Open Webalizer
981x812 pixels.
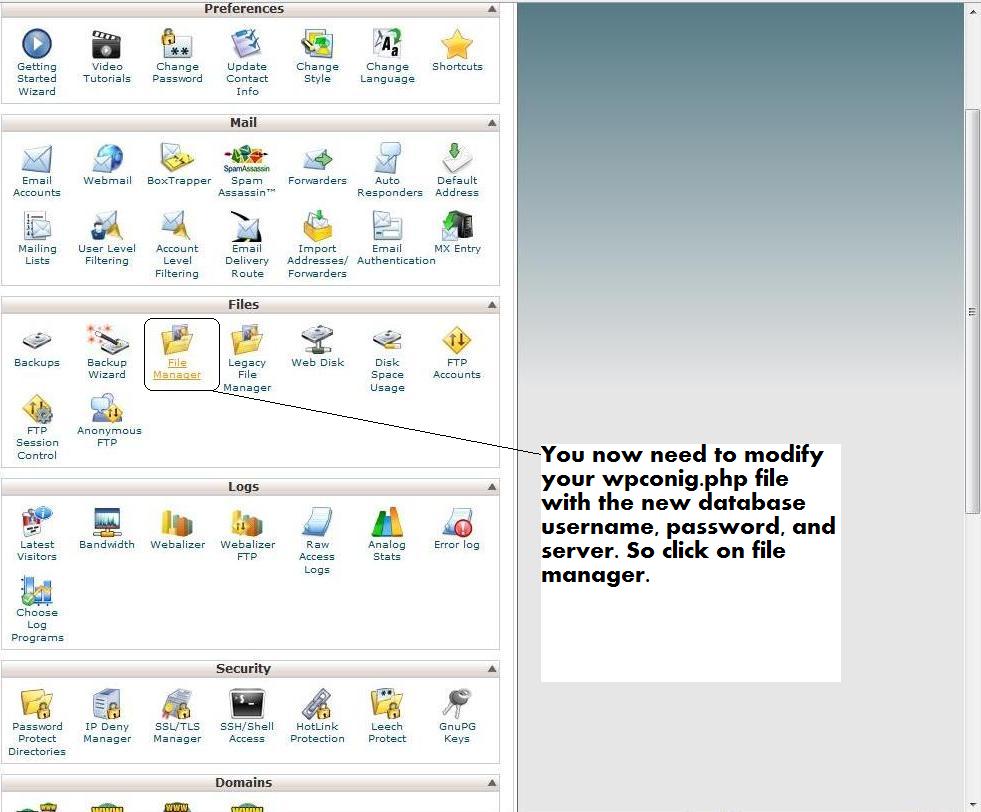(x=178, y=529)
